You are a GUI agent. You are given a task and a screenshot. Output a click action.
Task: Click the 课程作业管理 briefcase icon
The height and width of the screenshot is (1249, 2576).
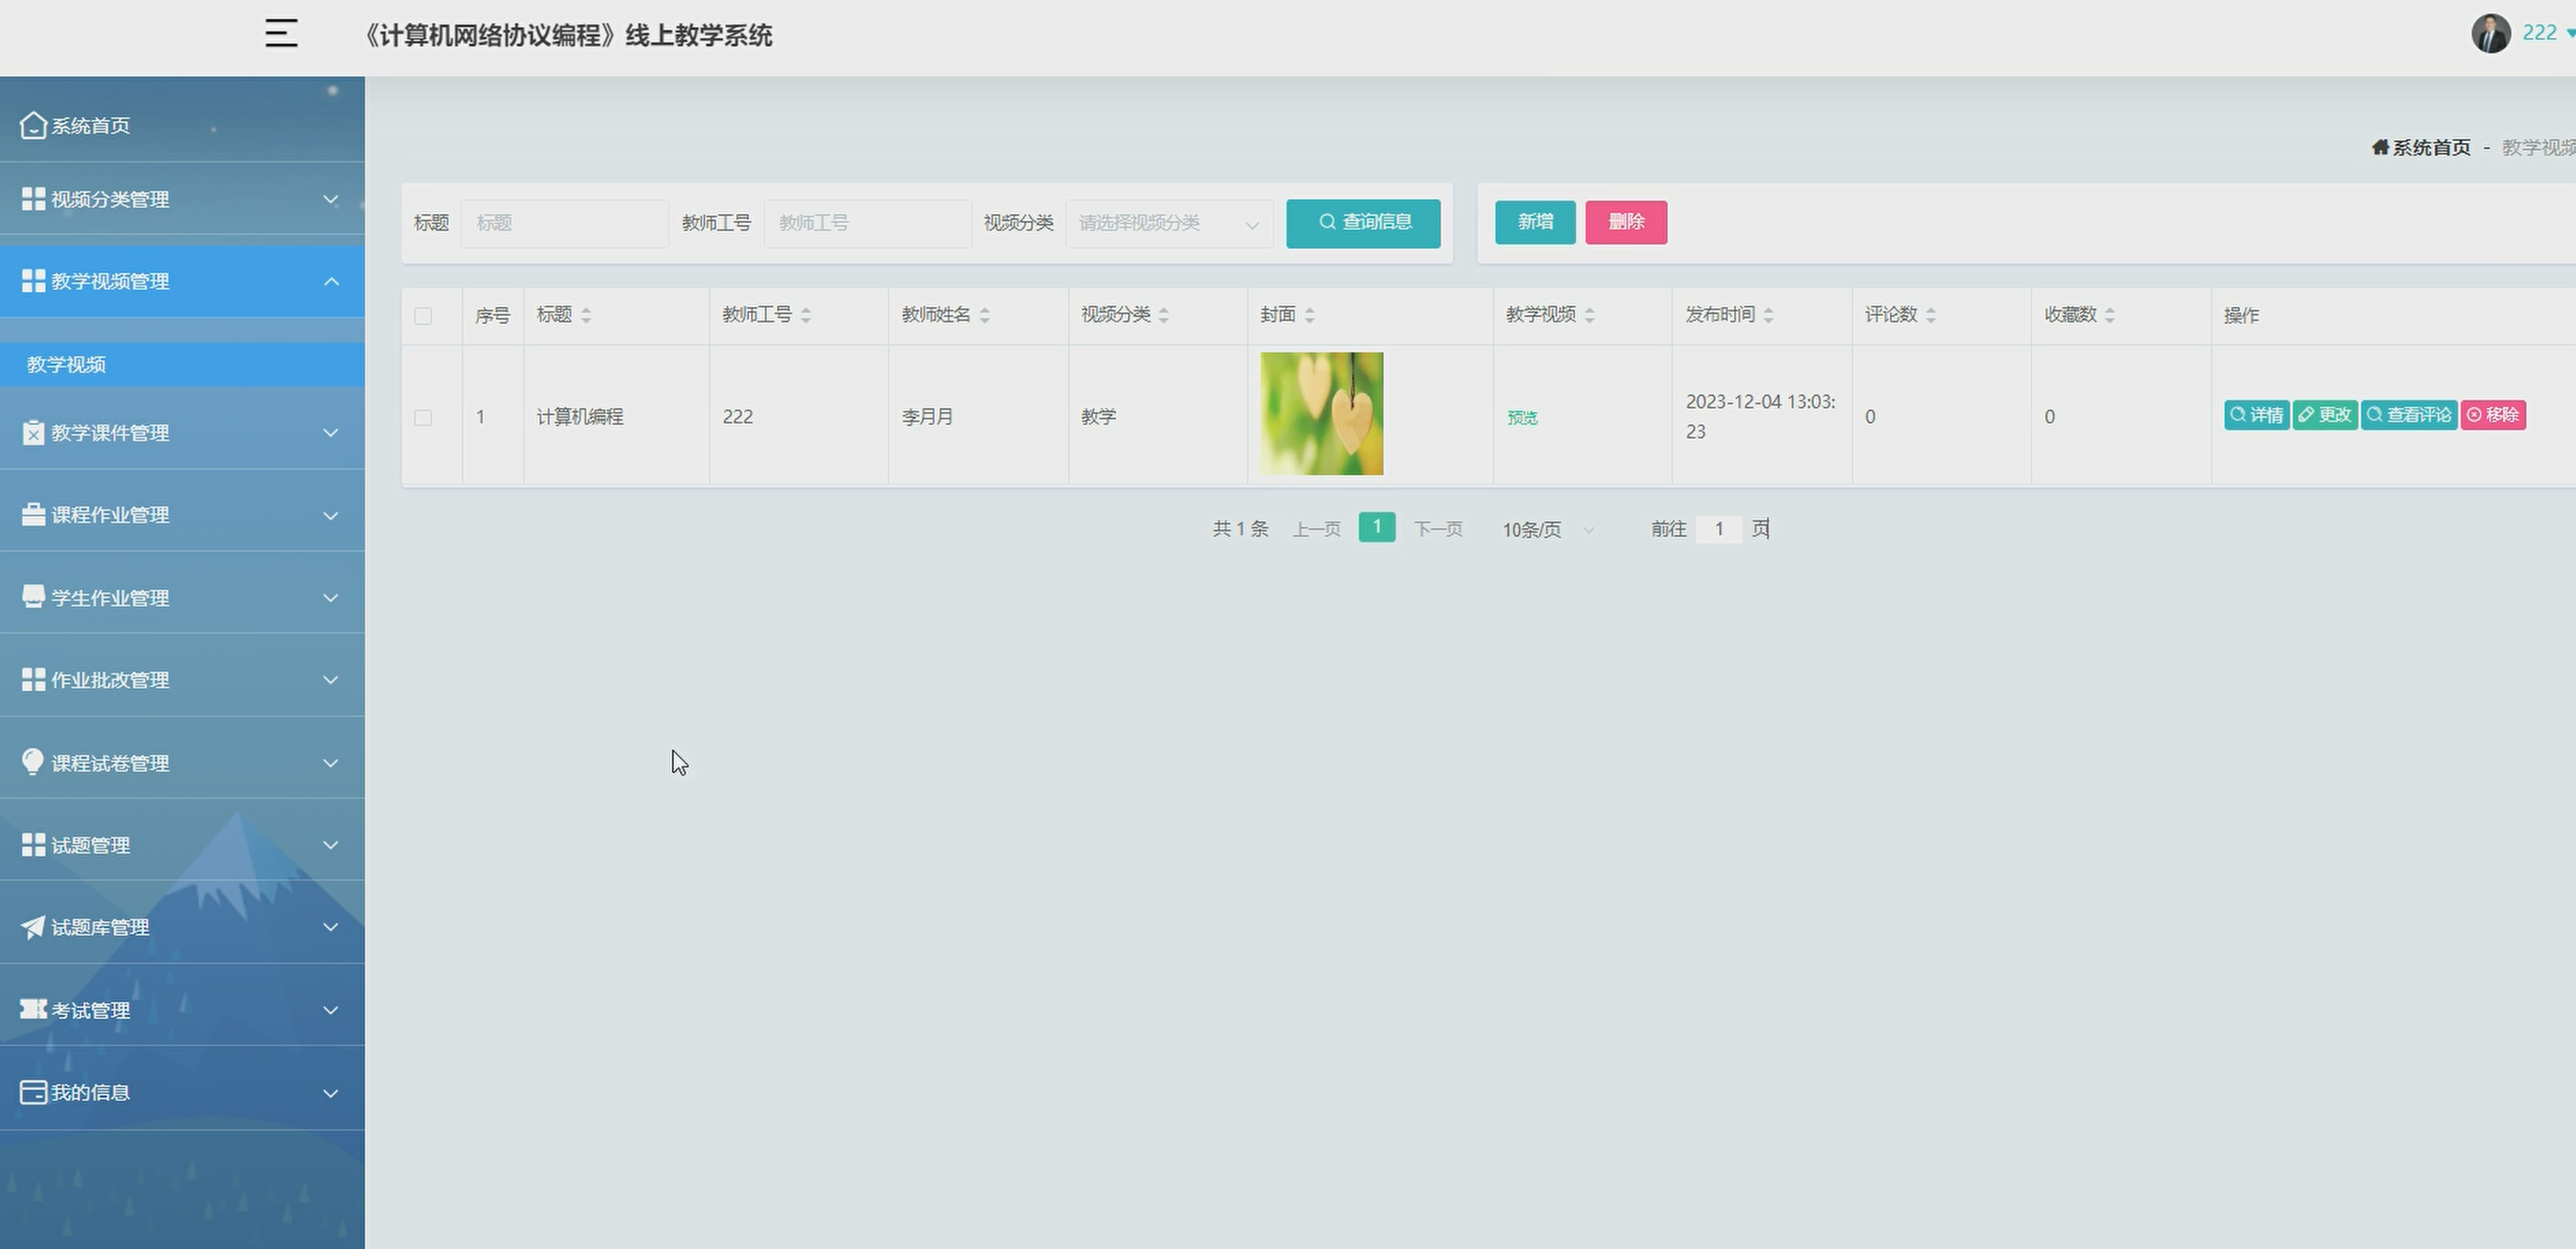33,514
